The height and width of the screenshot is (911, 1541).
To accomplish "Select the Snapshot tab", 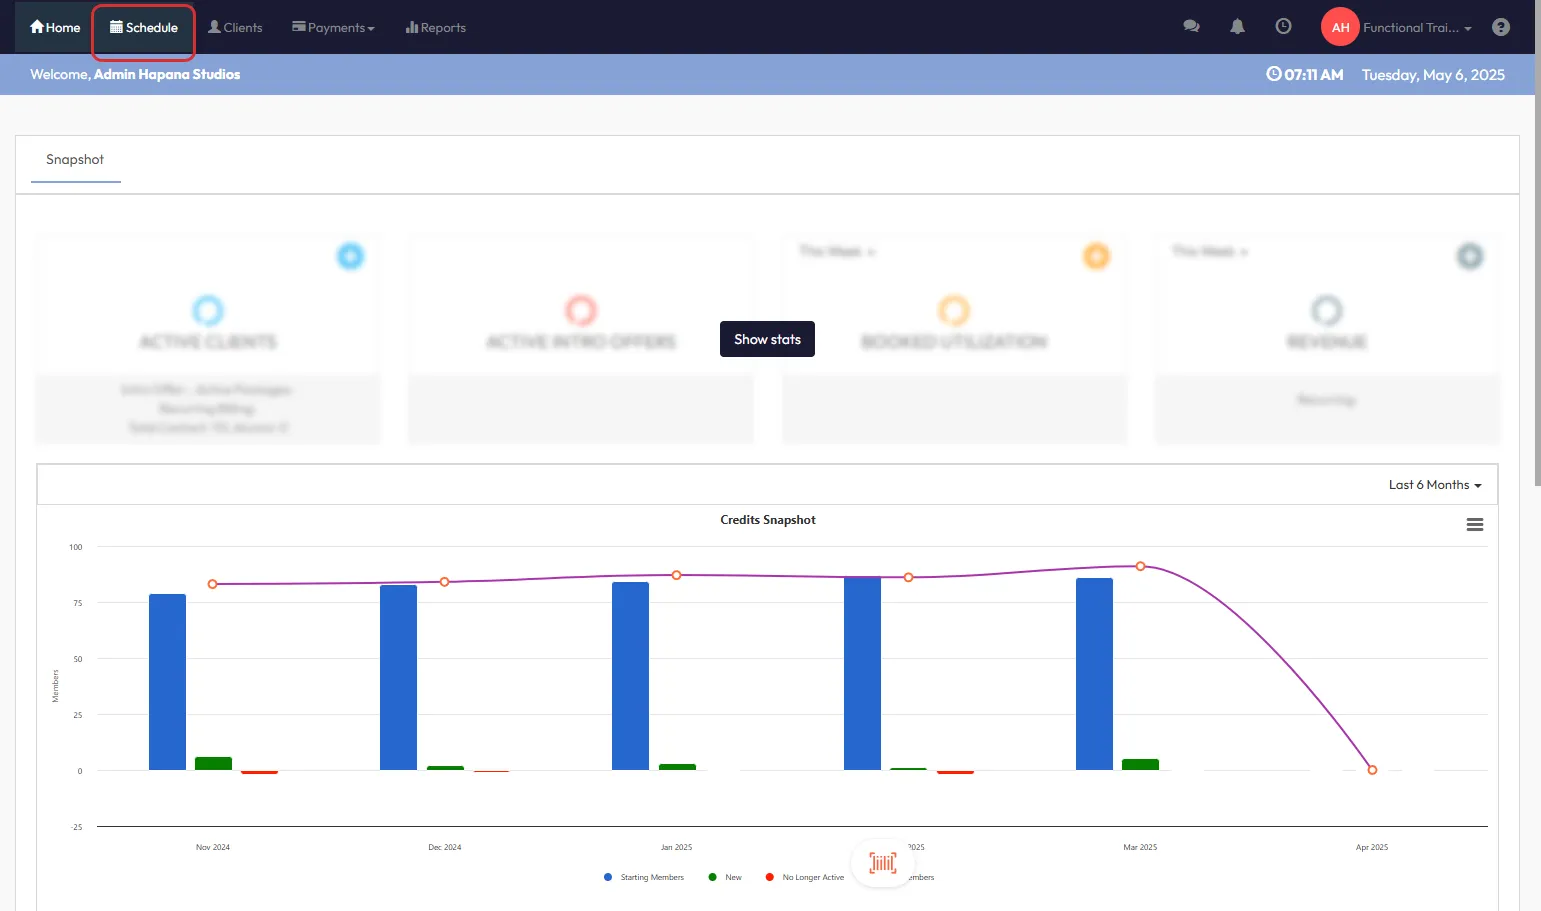I will click(x=75, y=160).
